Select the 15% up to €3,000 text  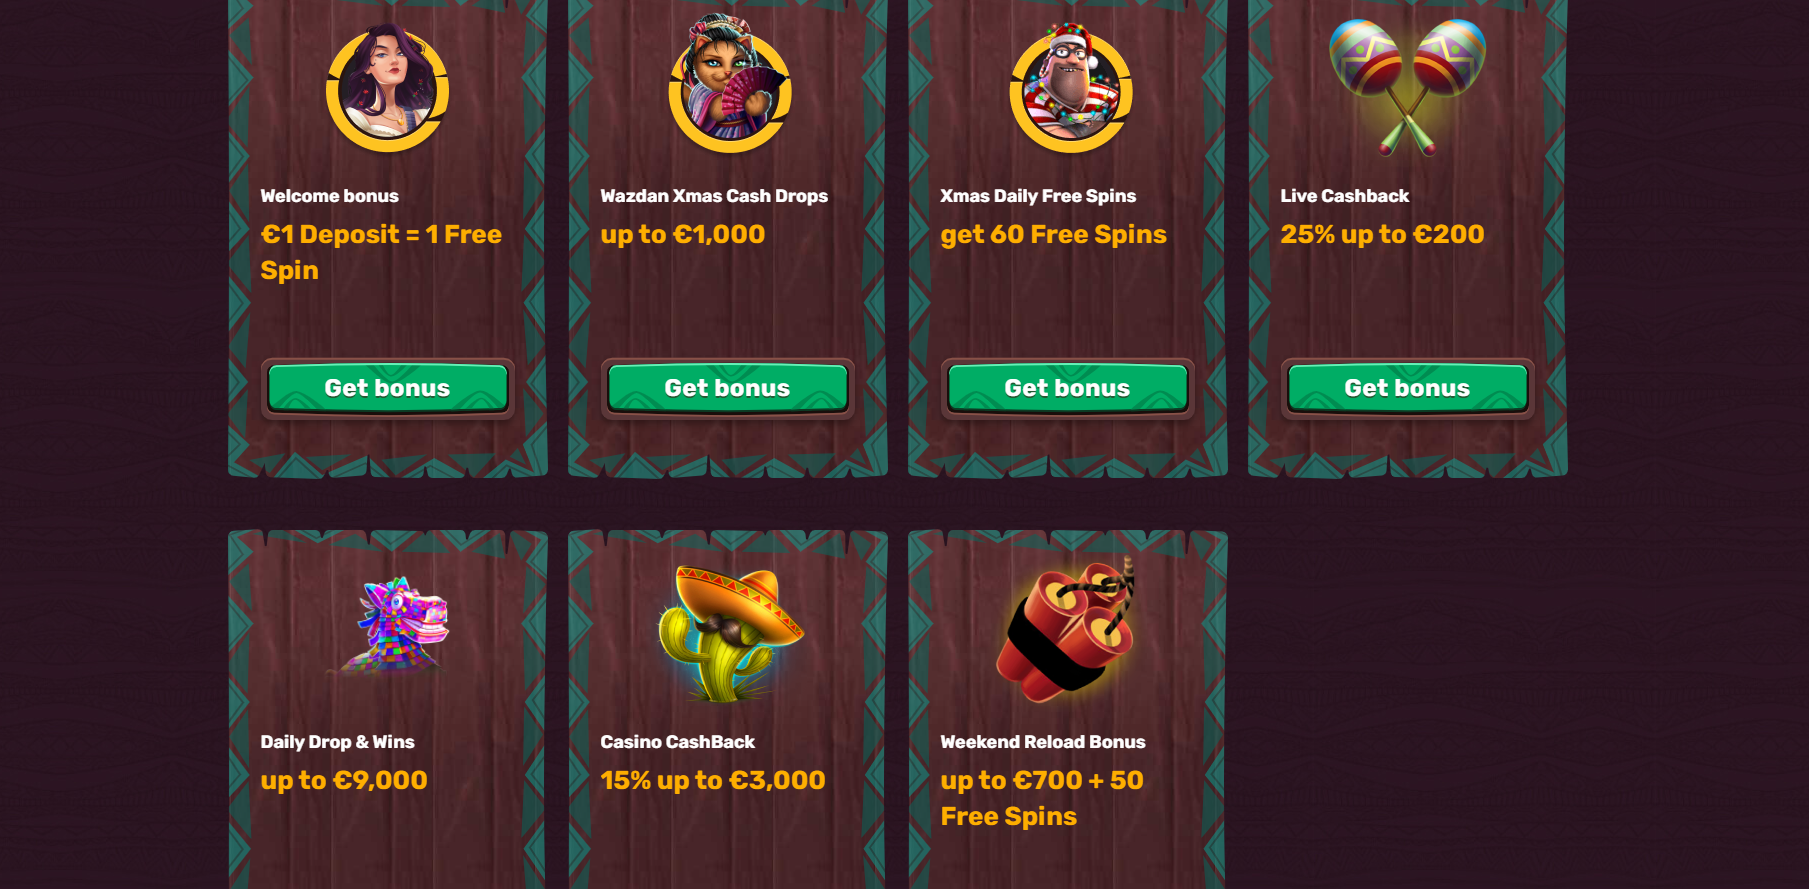712,780
